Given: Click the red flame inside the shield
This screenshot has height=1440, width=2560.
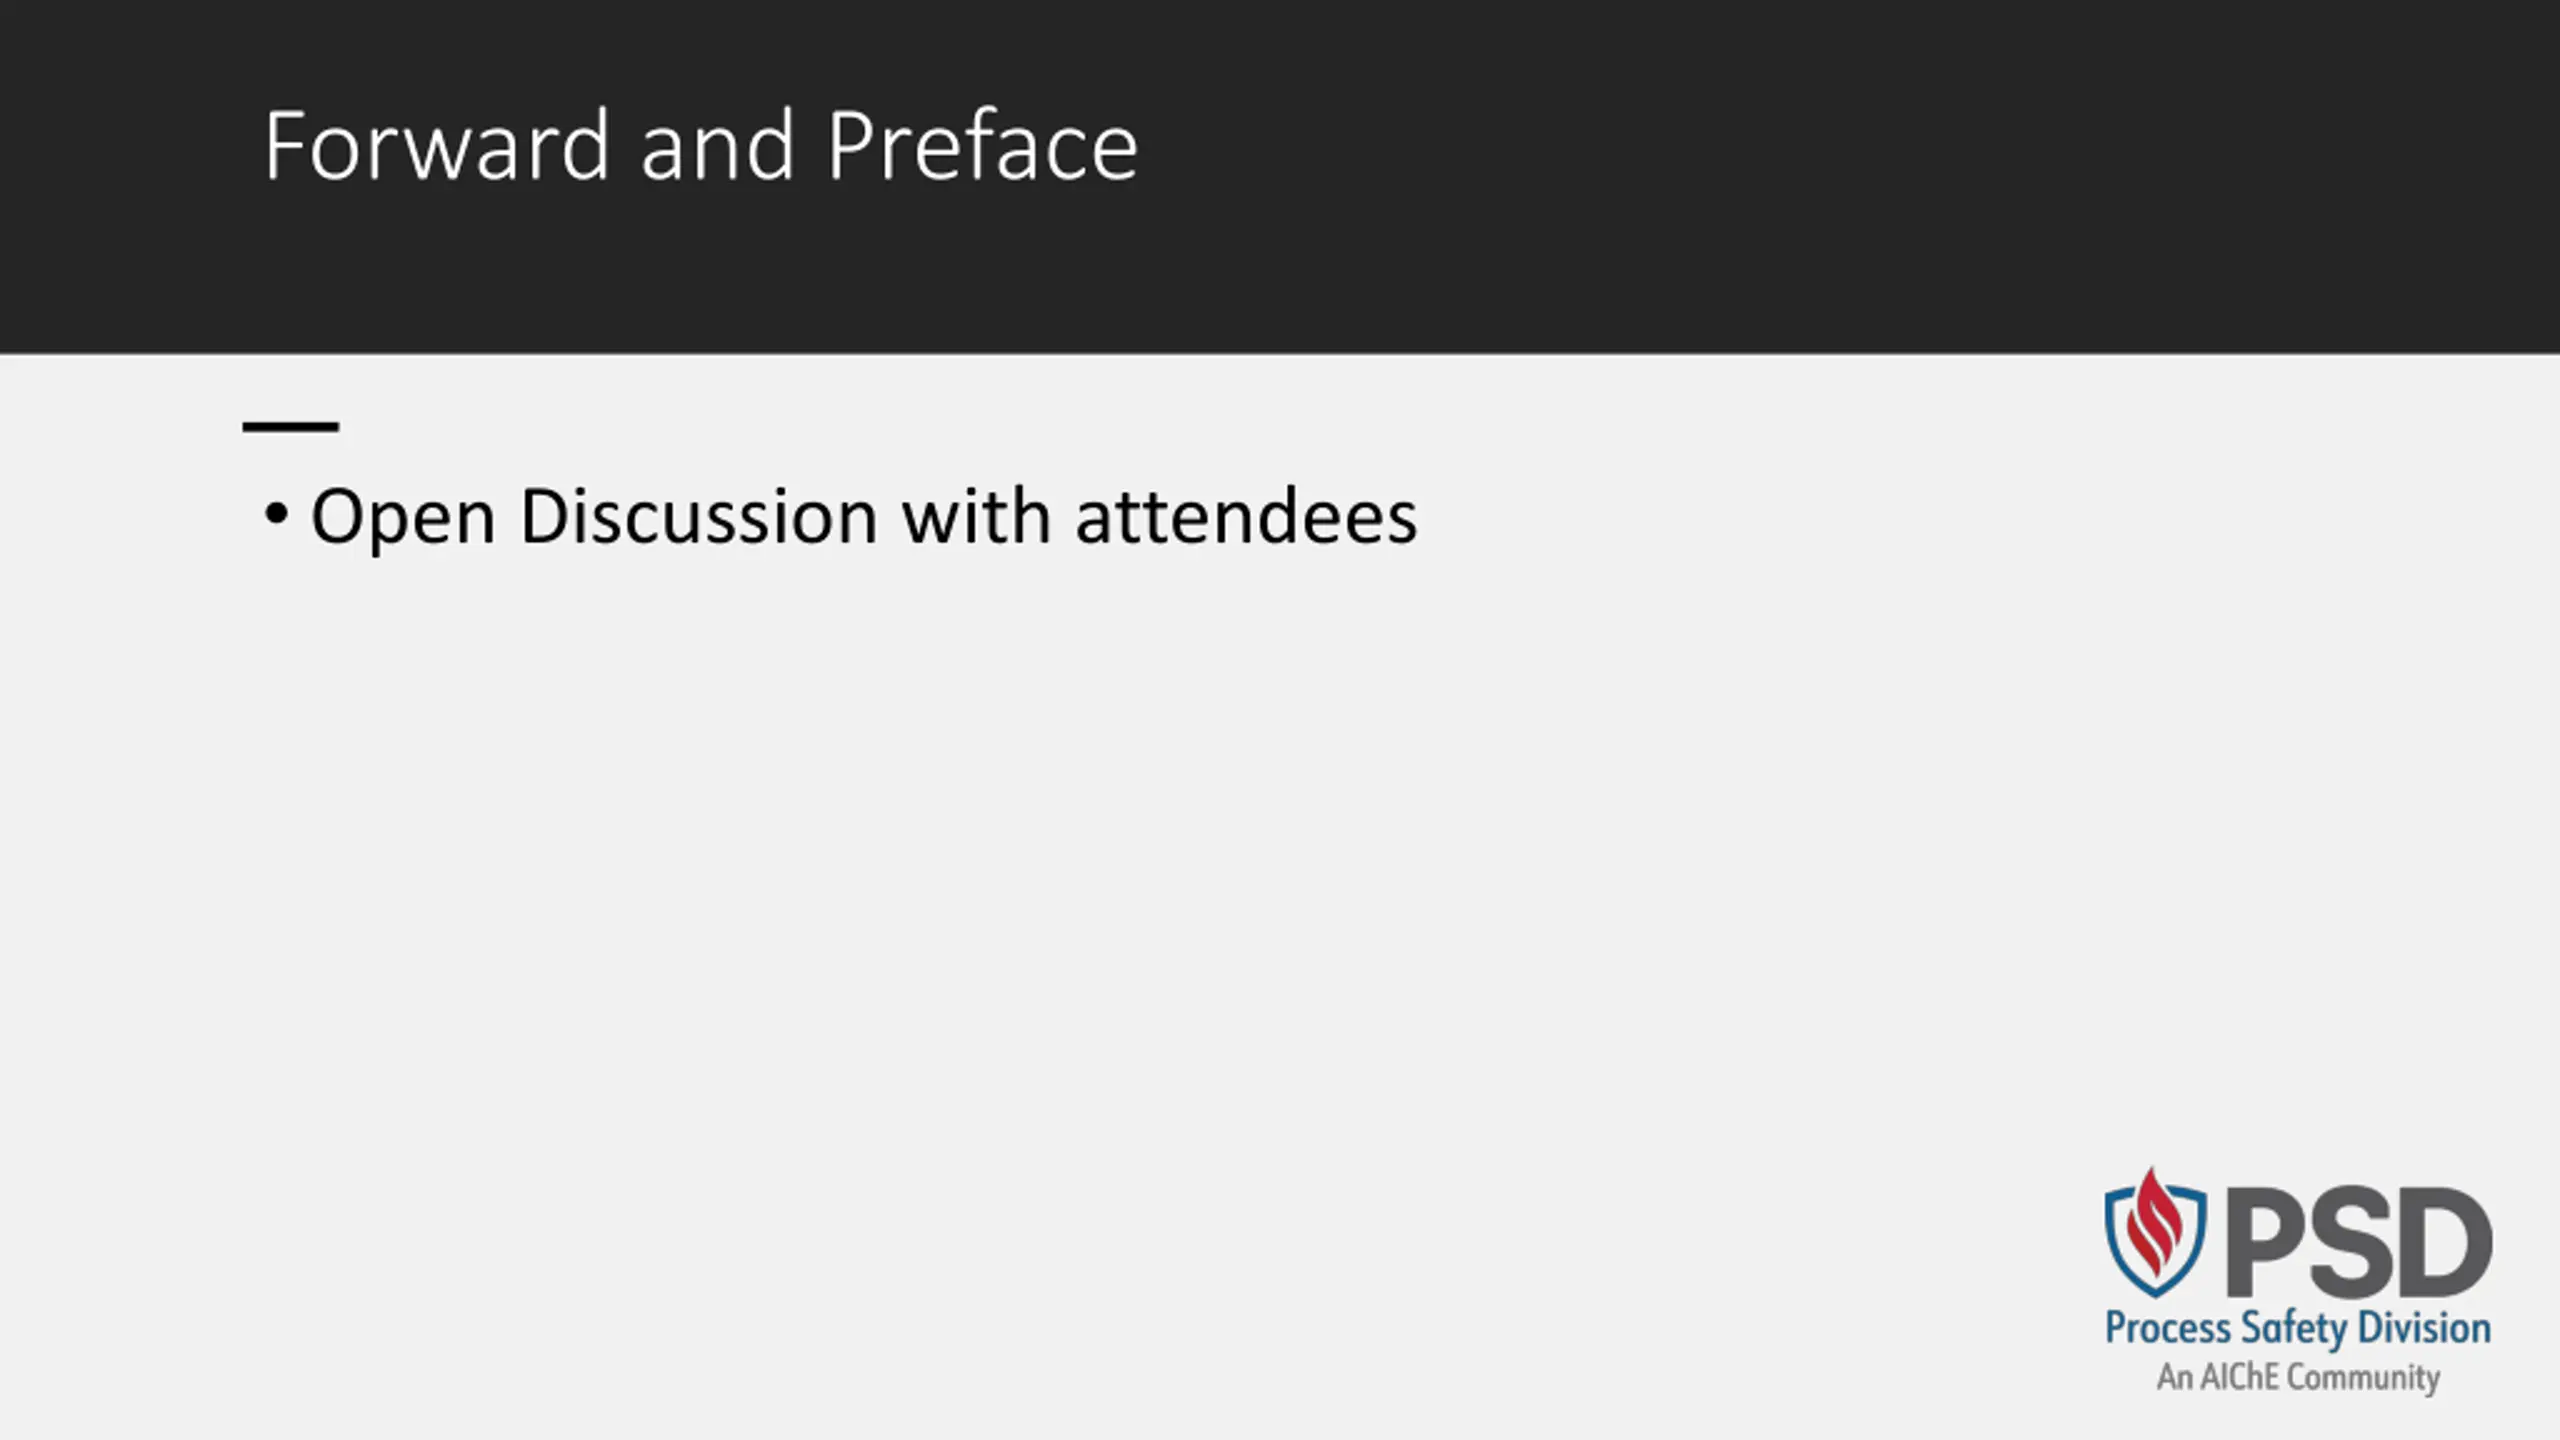Looking at the screenshot, I should coord(2153,1223).
